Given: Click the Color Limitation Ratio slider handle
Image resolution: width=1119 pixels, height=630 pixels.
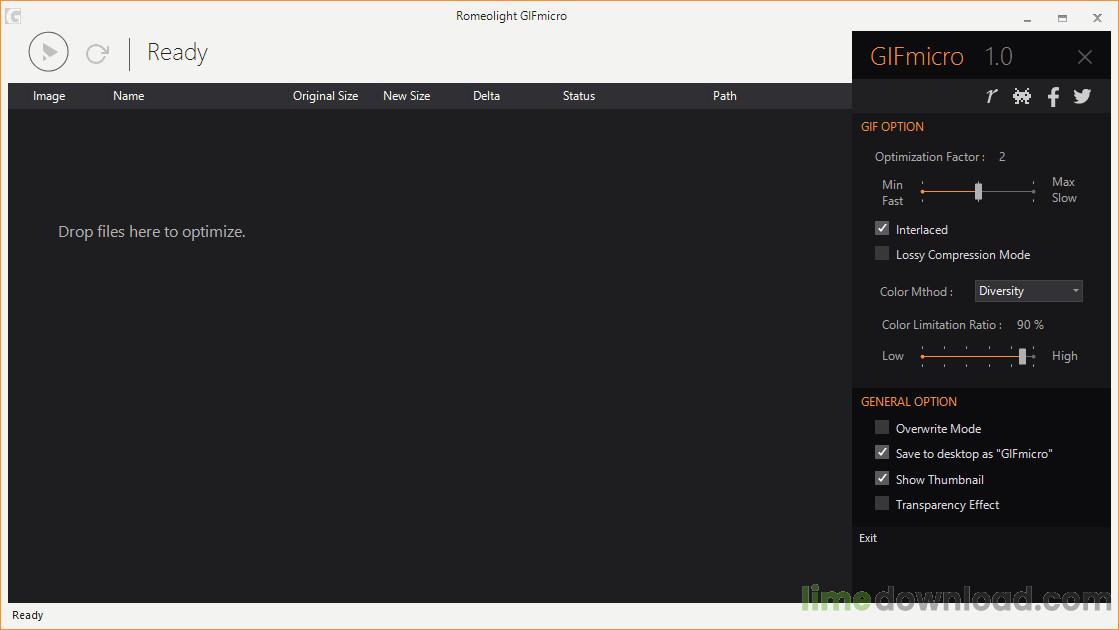Looking at the screenshot, I should click(1023, 356).
